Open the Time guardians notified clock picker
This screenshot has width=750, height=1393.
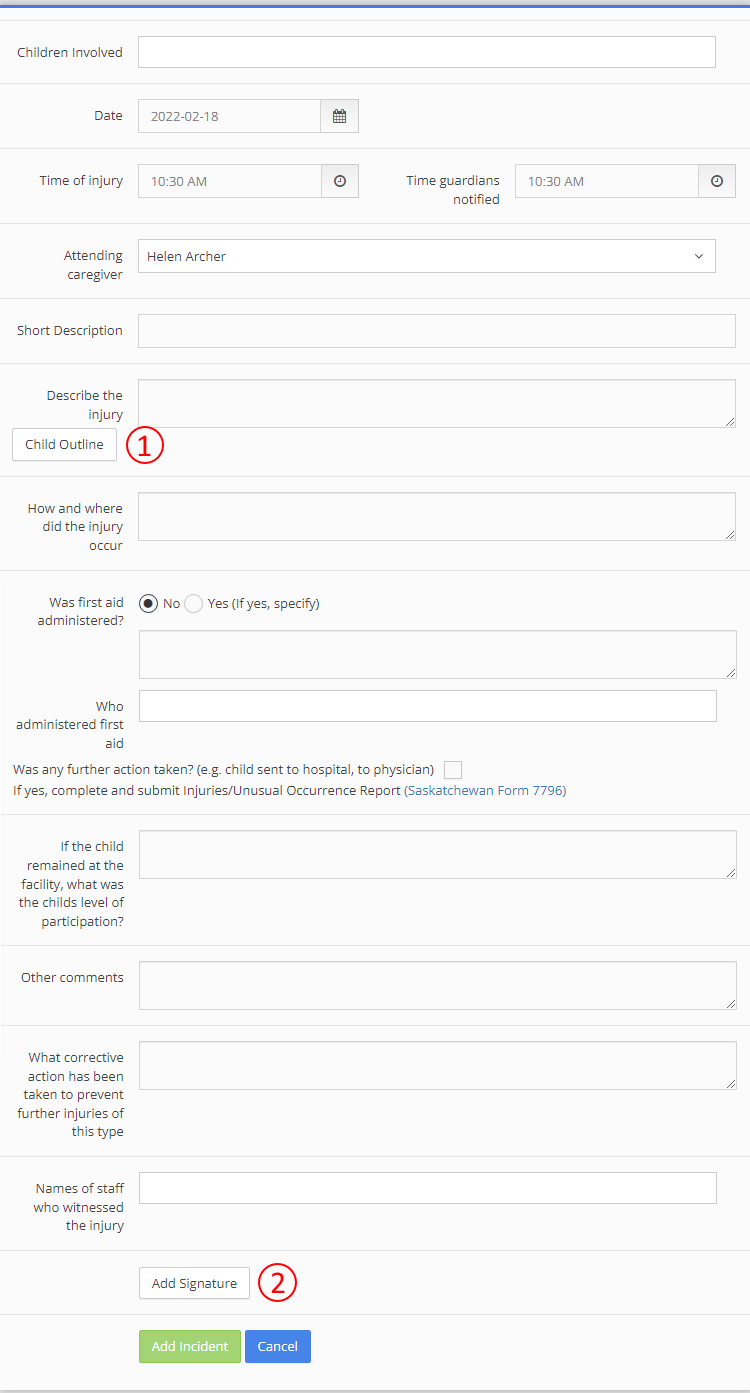pos(717,180)
